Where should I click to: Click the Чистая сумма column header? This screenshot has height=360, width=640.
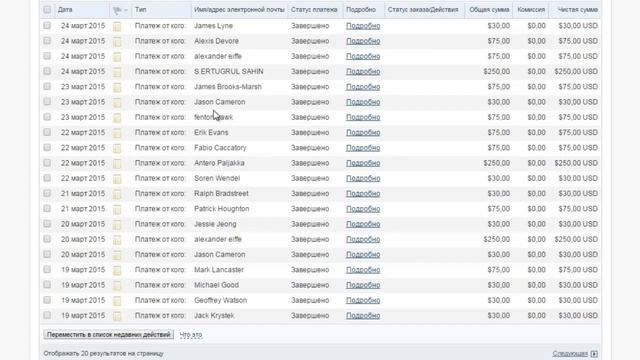[578, 9]
